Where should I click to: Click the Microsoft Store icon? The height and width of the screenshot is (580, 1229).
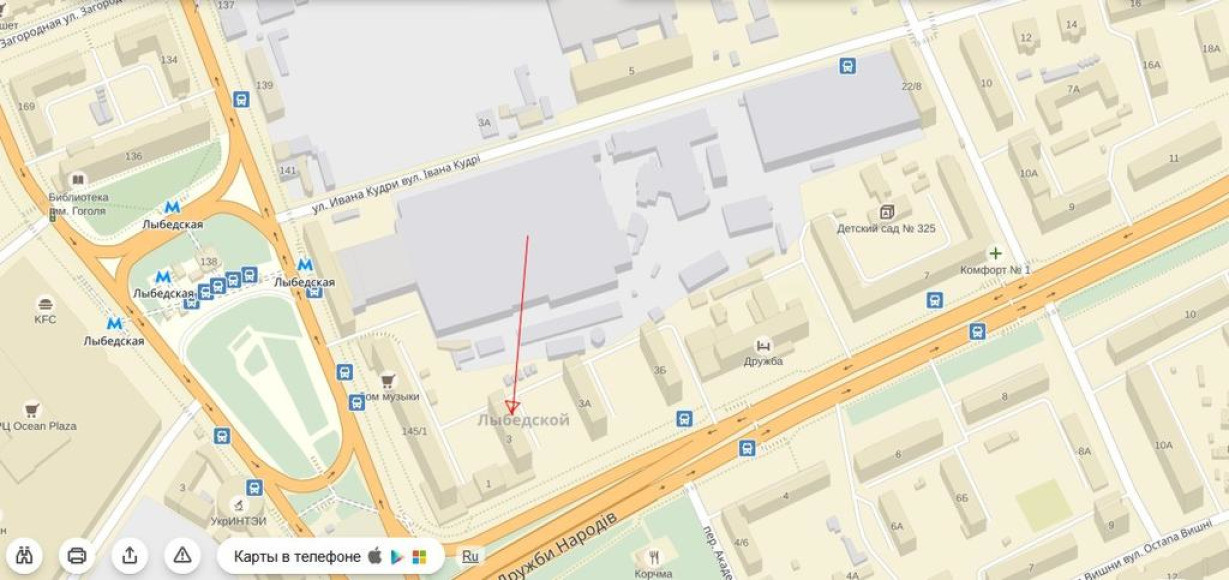419,557
